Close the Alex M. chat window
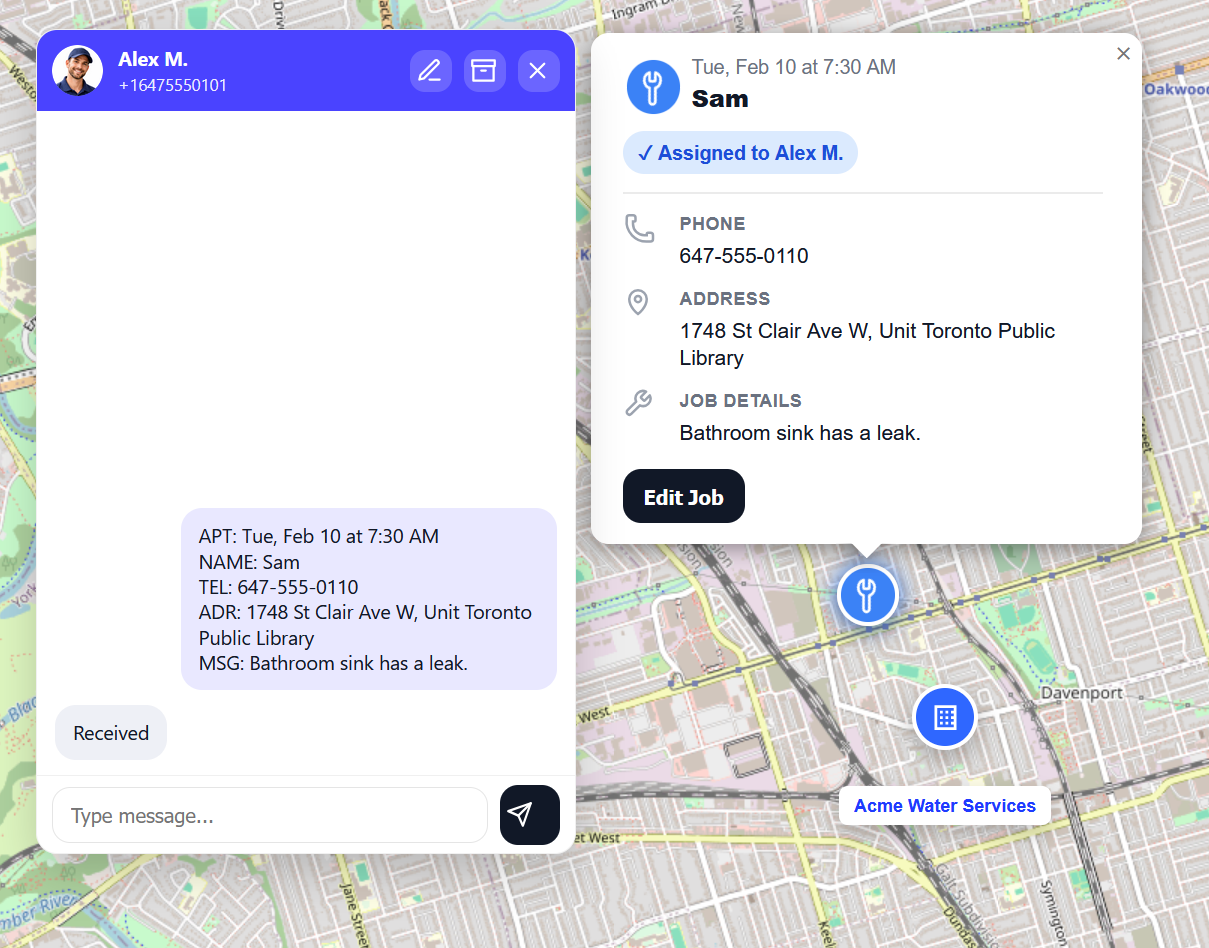Viewport: 1209px width, 948px height. click(x=538, y=70)
